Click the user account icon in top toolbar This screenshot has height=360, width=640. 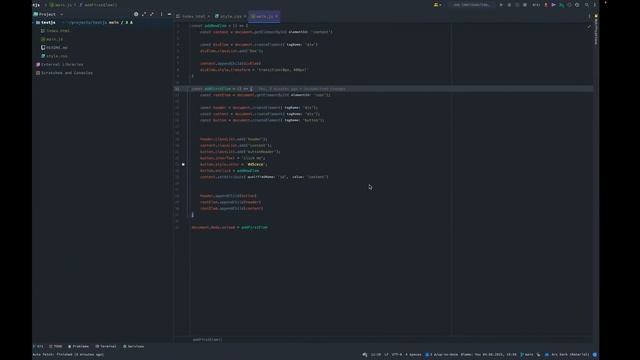437,5
